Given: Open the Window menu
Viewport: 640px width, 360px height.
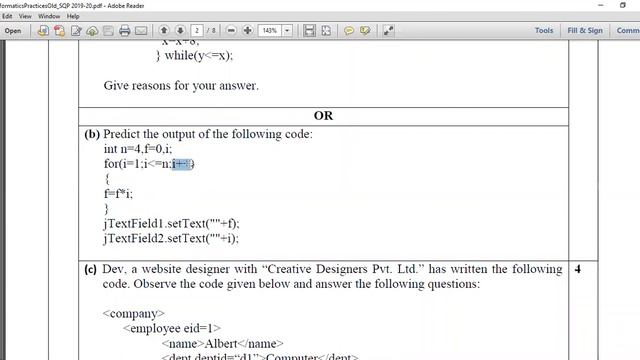Looking at the screenshot, I should tap(49, 16).
